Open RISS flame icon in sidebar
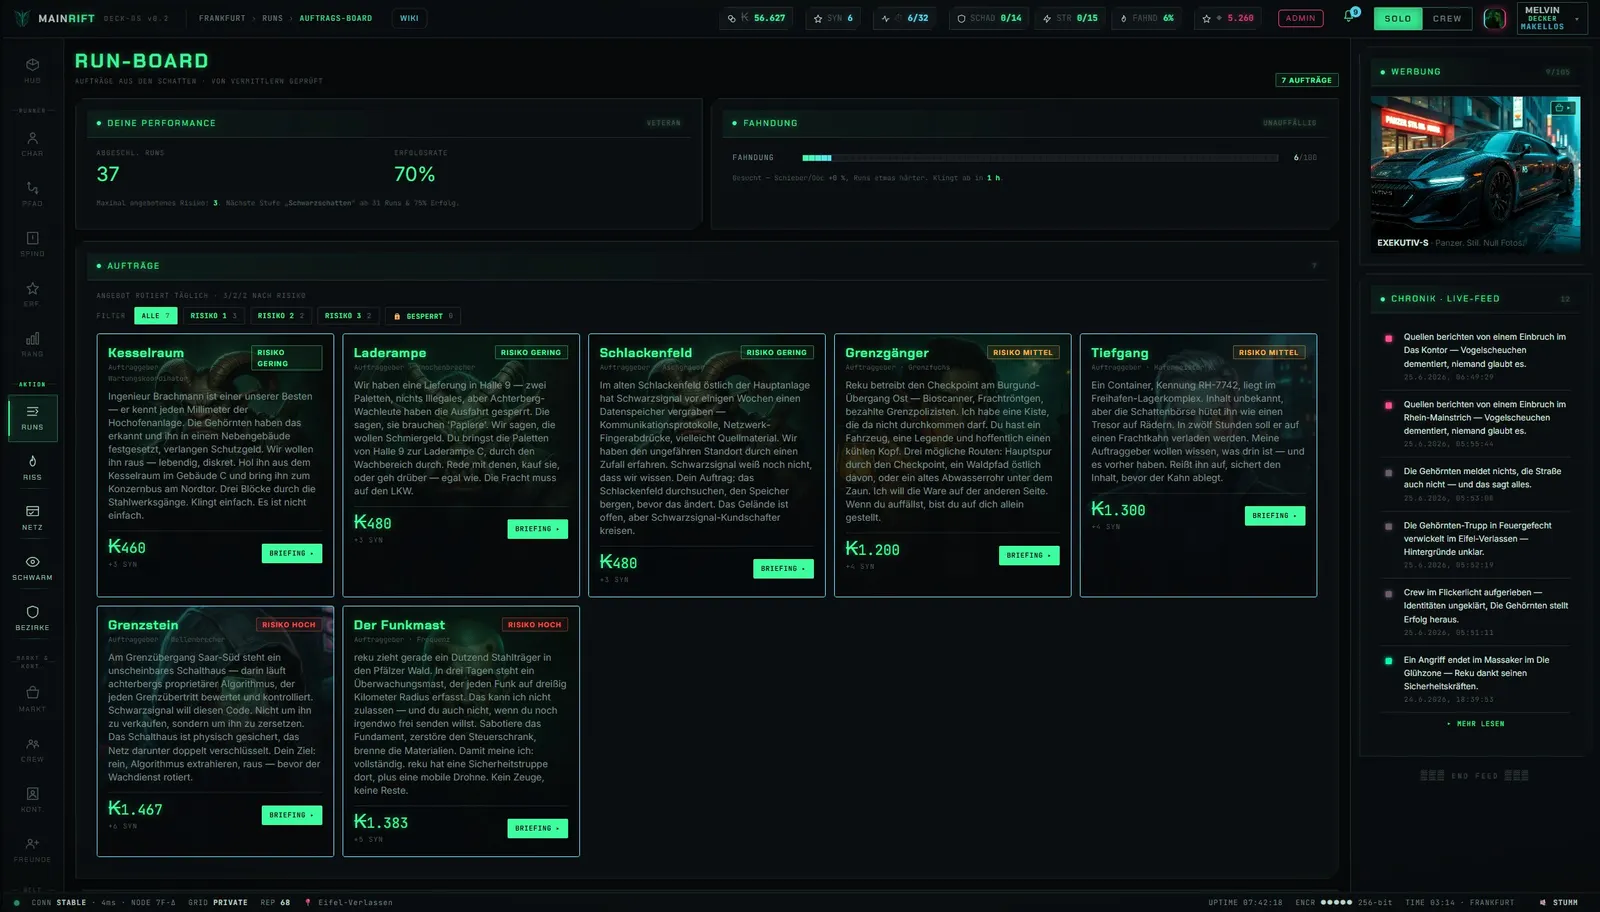 click(32, 467)
